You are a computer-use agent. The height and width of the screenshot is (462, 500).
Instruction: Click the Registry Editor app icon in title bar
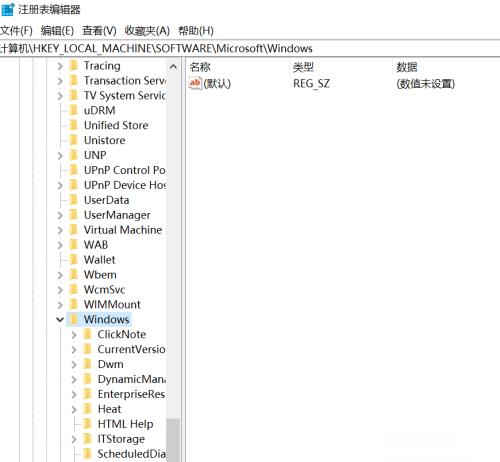click(x=8, y=9)
